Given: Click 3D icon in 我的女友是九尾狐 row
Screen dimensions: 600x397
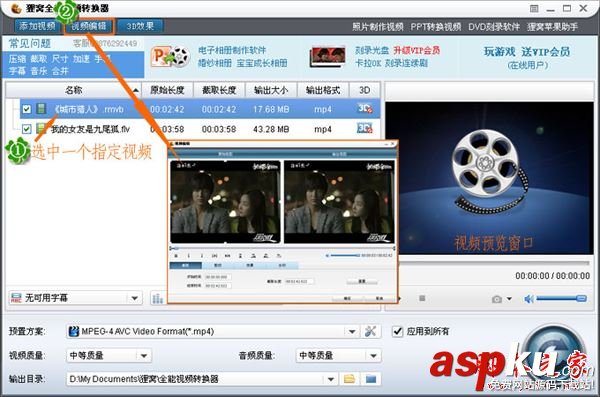Looking at the screenshot, I should pyautogui.click(x=364, y=128).
